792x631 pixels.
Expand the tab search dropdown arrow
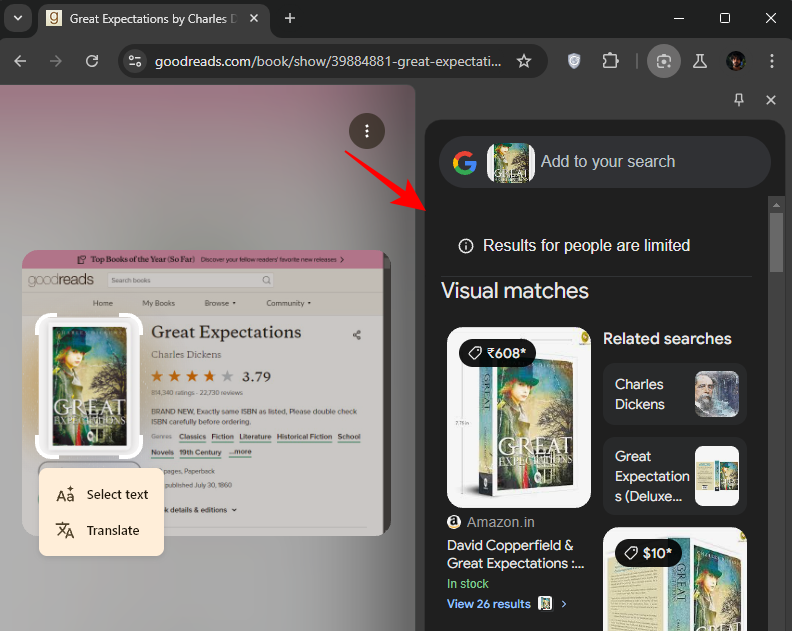pos(17,18)
